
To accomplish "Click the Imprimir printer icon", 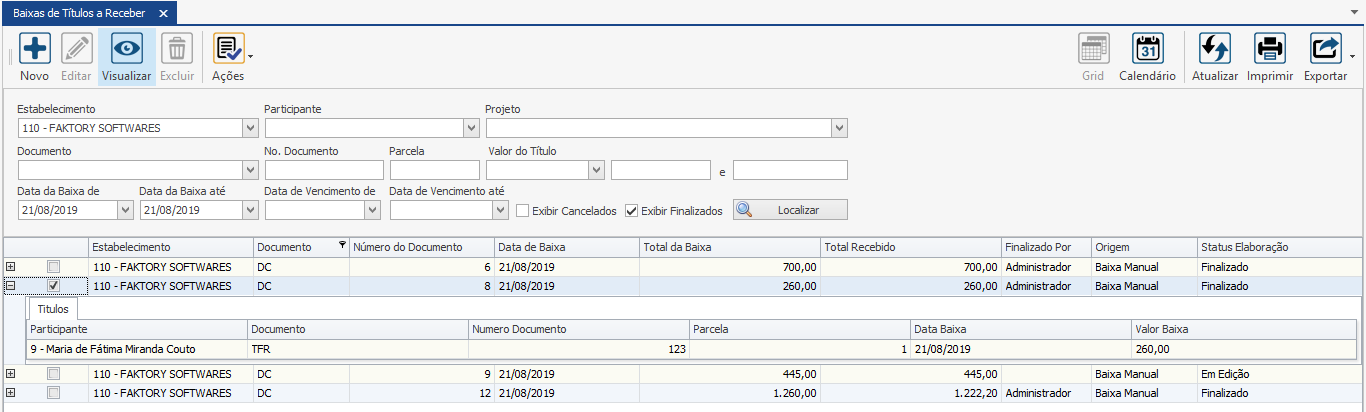I will click(1270, 49).
